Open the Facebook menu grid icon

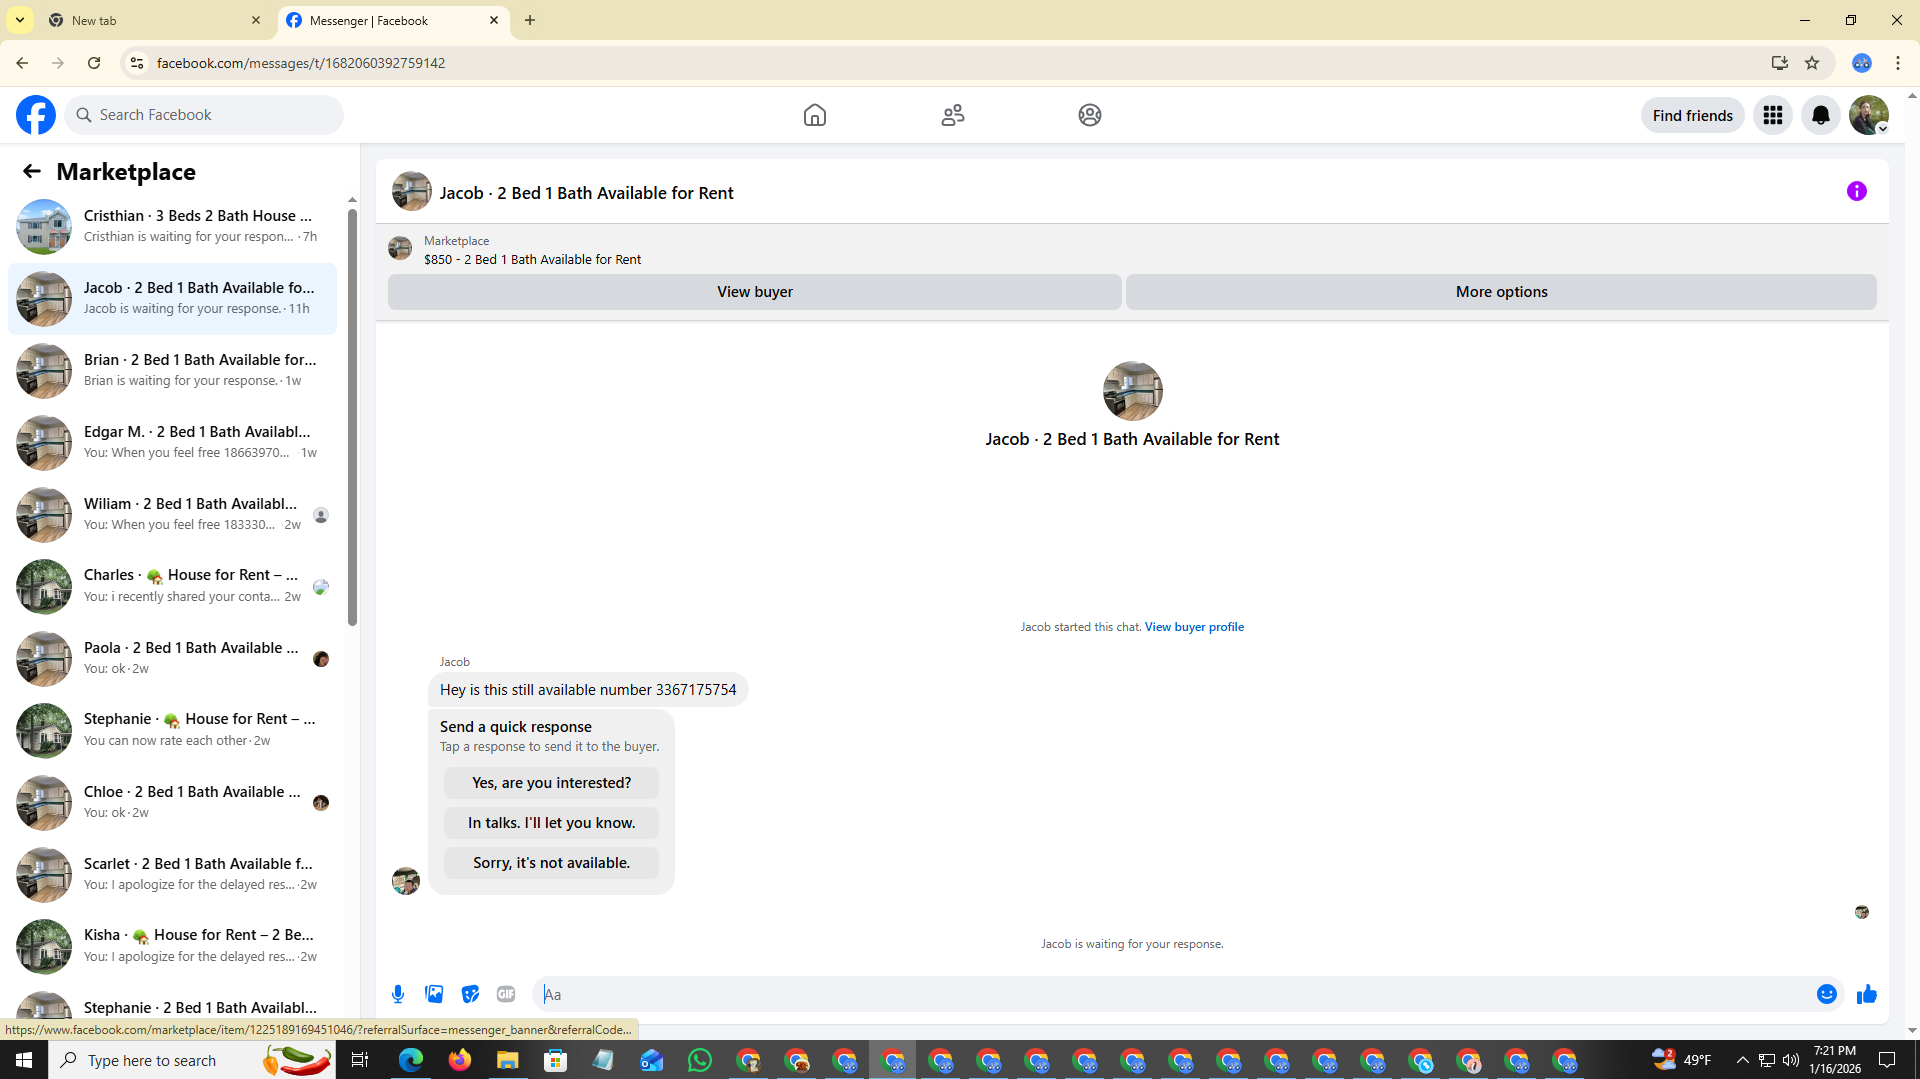[1773, 115]
